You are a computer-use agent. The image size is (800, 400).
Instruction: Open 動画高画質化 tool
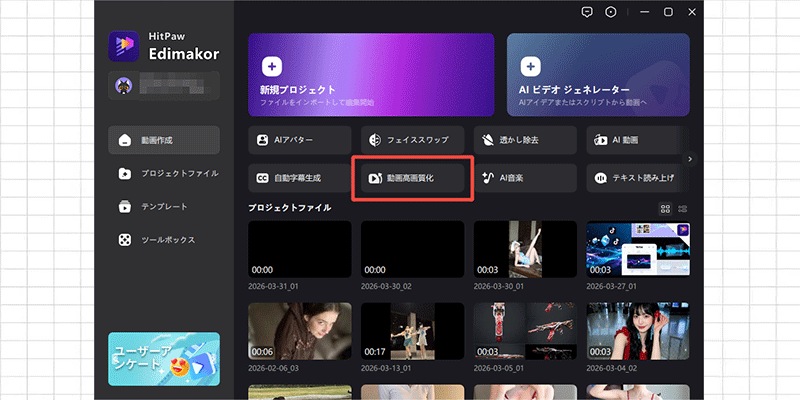coord(413,178)
